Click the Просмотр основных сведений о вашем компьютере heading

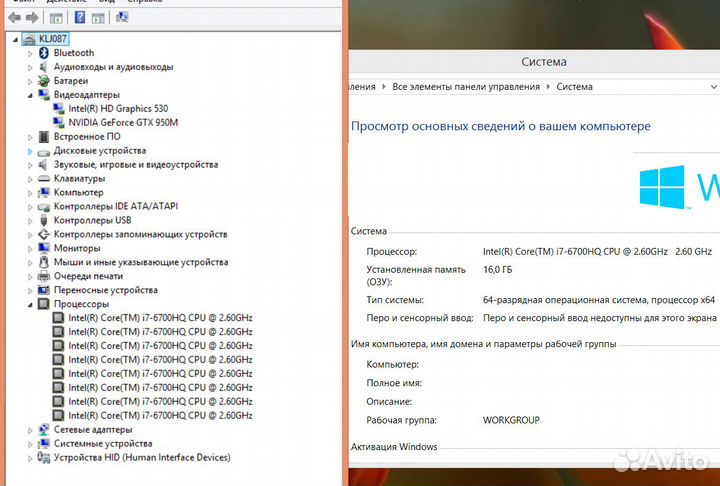(501, 126)
